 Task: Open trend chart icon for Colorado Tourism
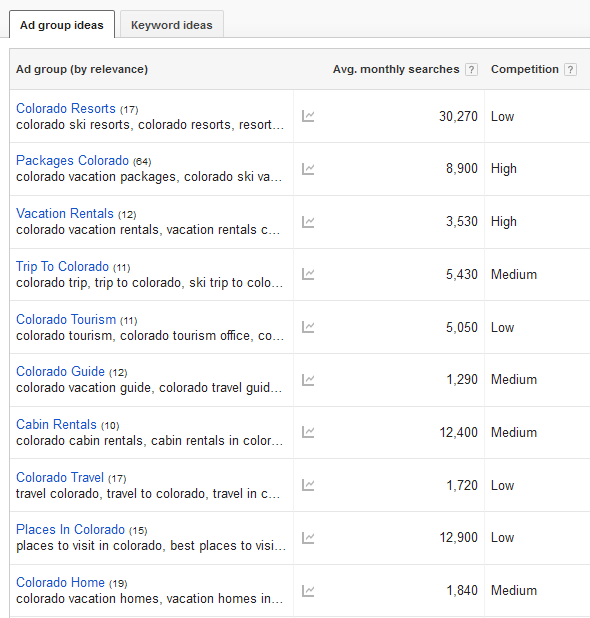tap(308, 327)
